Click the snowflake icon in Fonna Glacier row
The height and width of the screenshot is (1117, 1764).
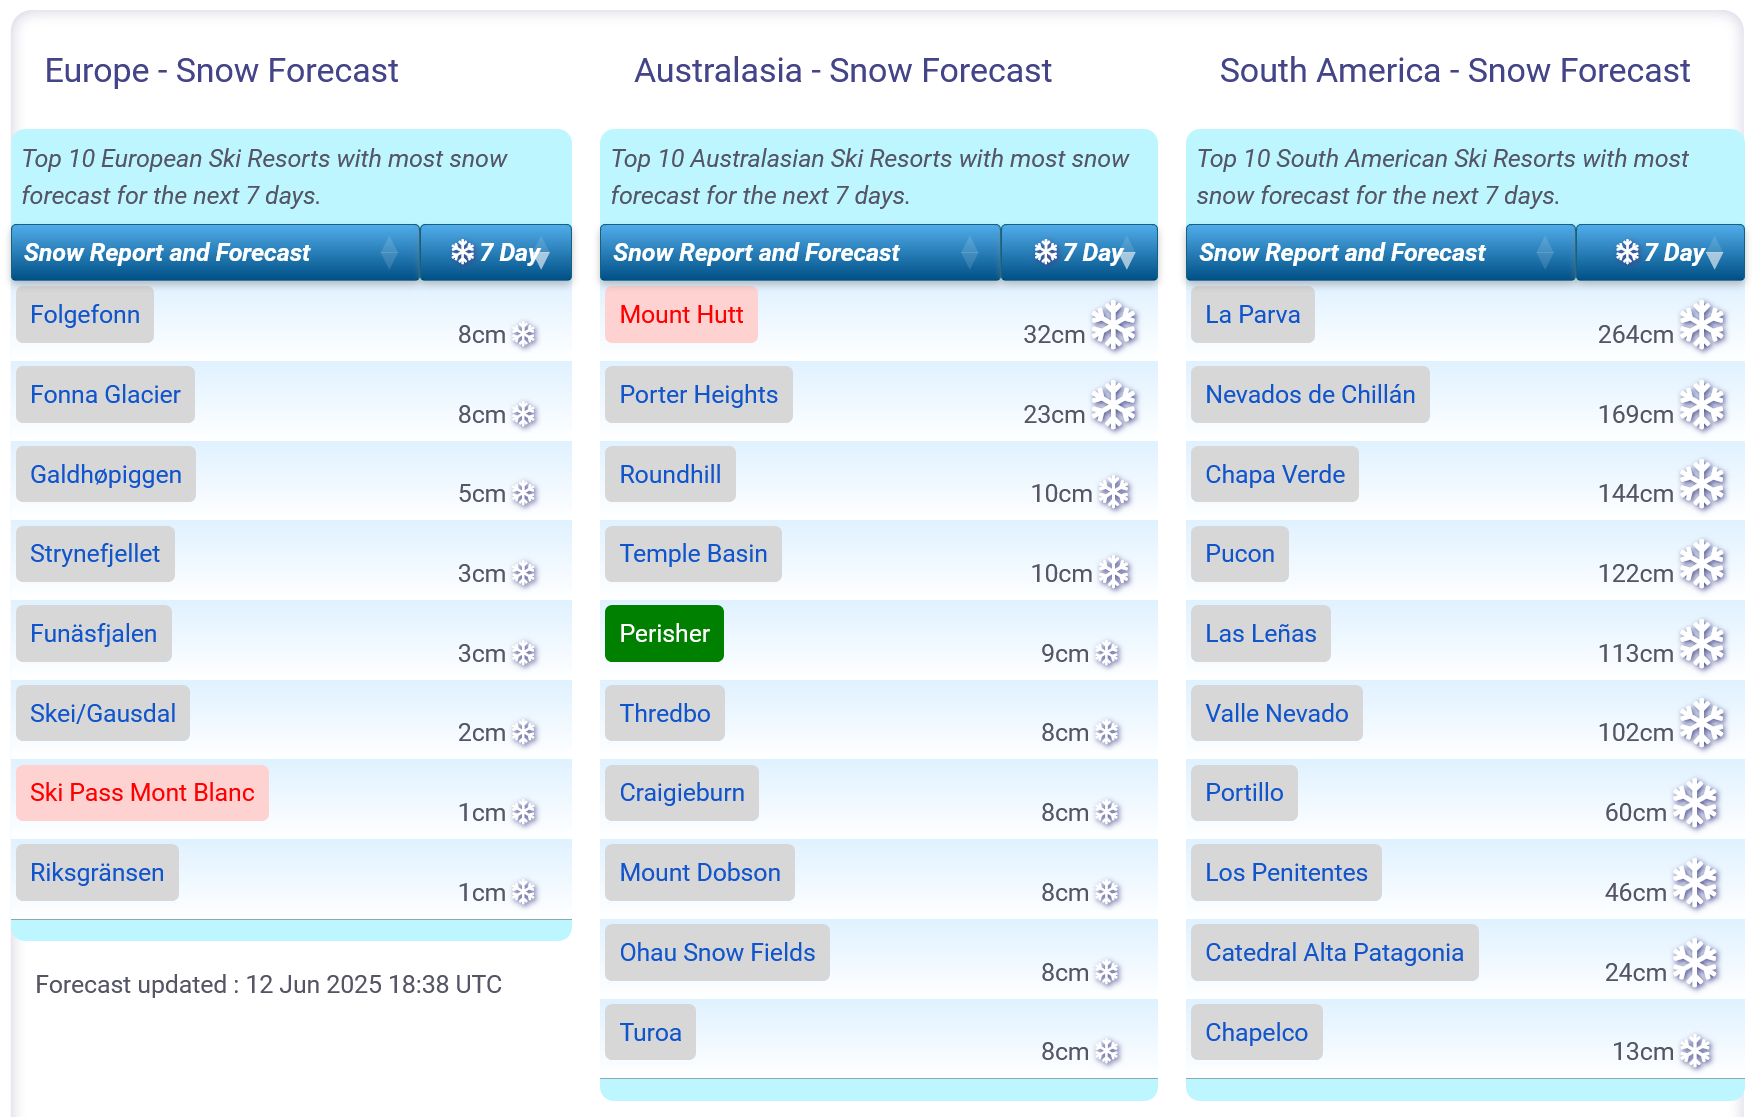pos(524,414)
